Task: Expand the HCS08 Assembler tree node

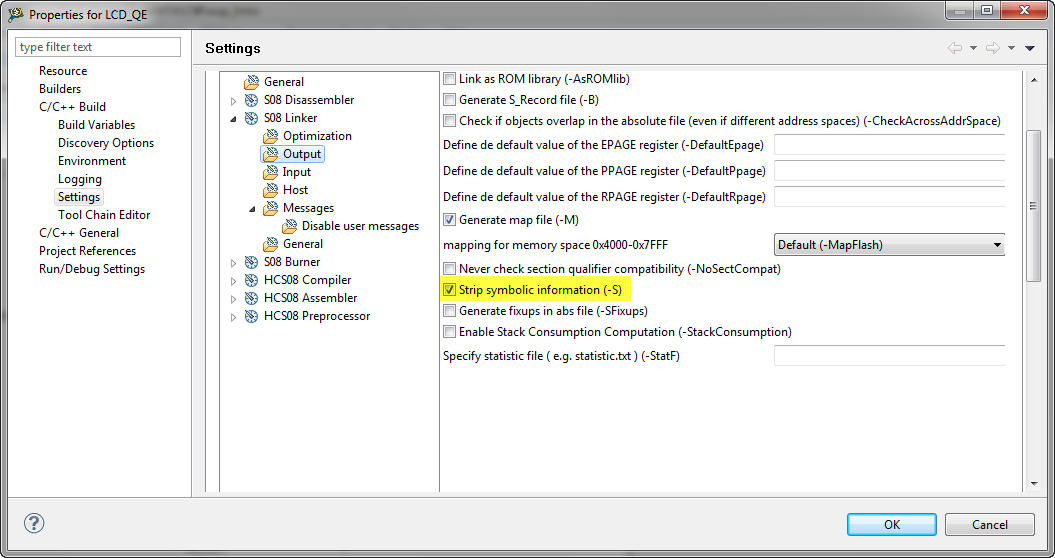Action: (234, 298)
